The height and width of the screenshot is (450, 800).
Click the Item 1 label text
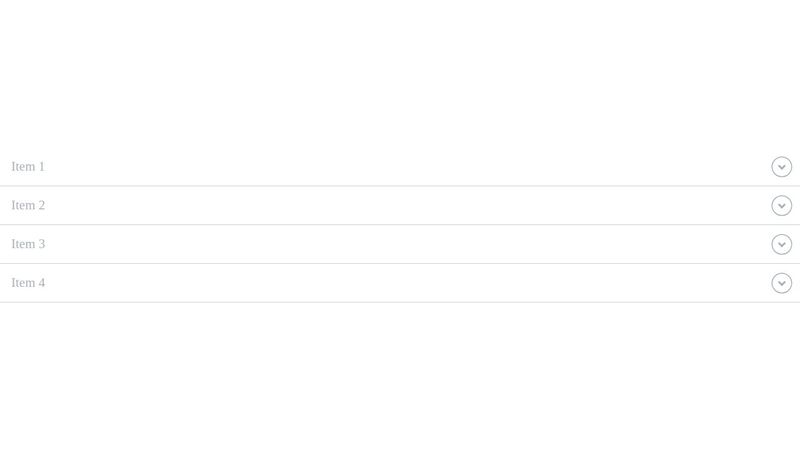(x=28, y=167)
